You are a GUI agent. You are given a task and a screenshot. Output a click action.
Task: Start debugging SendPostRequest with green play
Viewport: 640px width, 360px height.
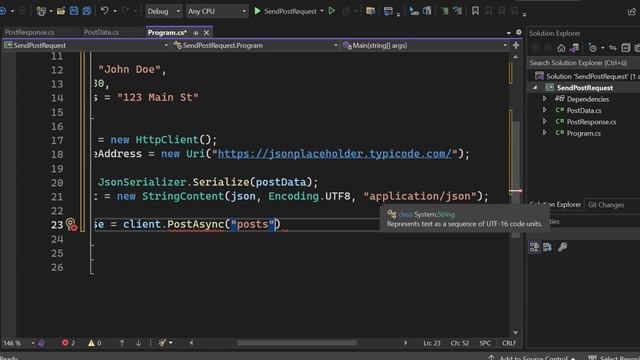coord(258,11)
